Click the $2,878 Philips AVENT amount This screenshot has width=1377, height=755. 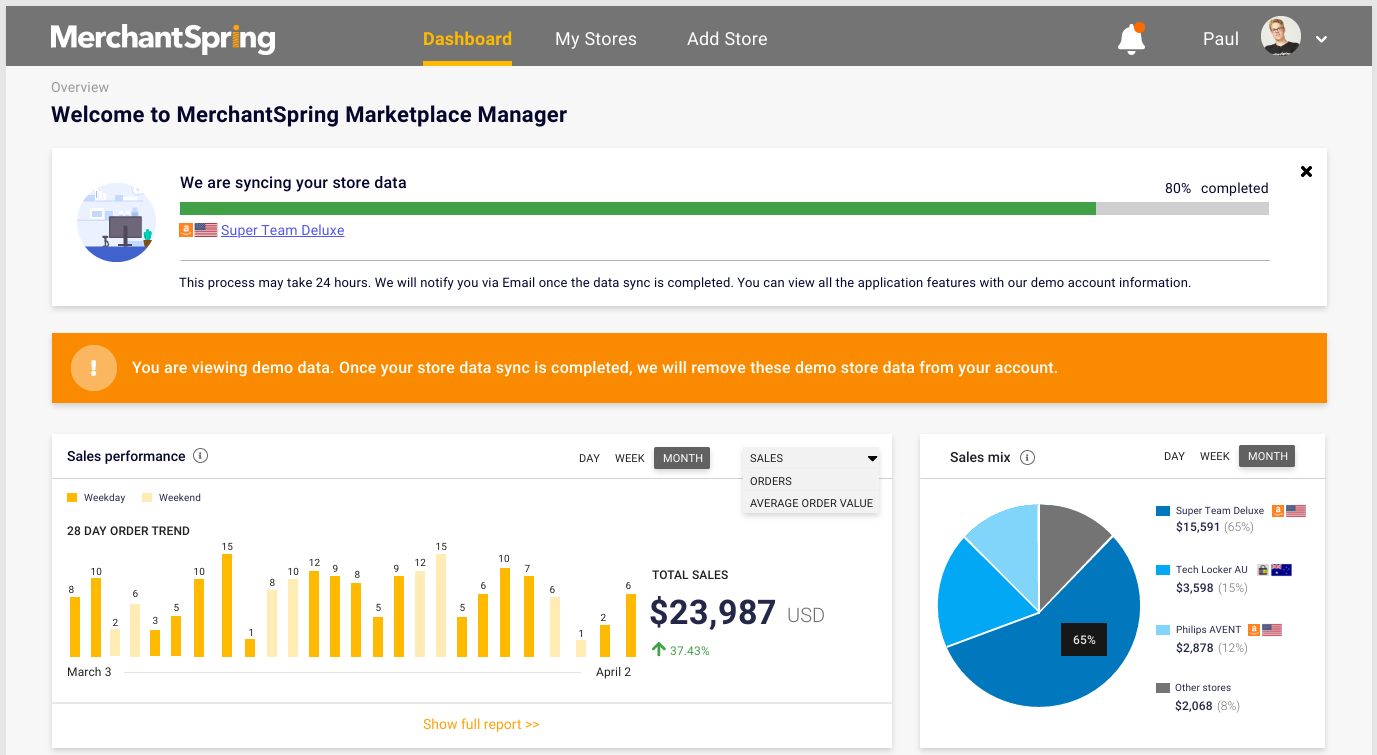[1194, 647]
